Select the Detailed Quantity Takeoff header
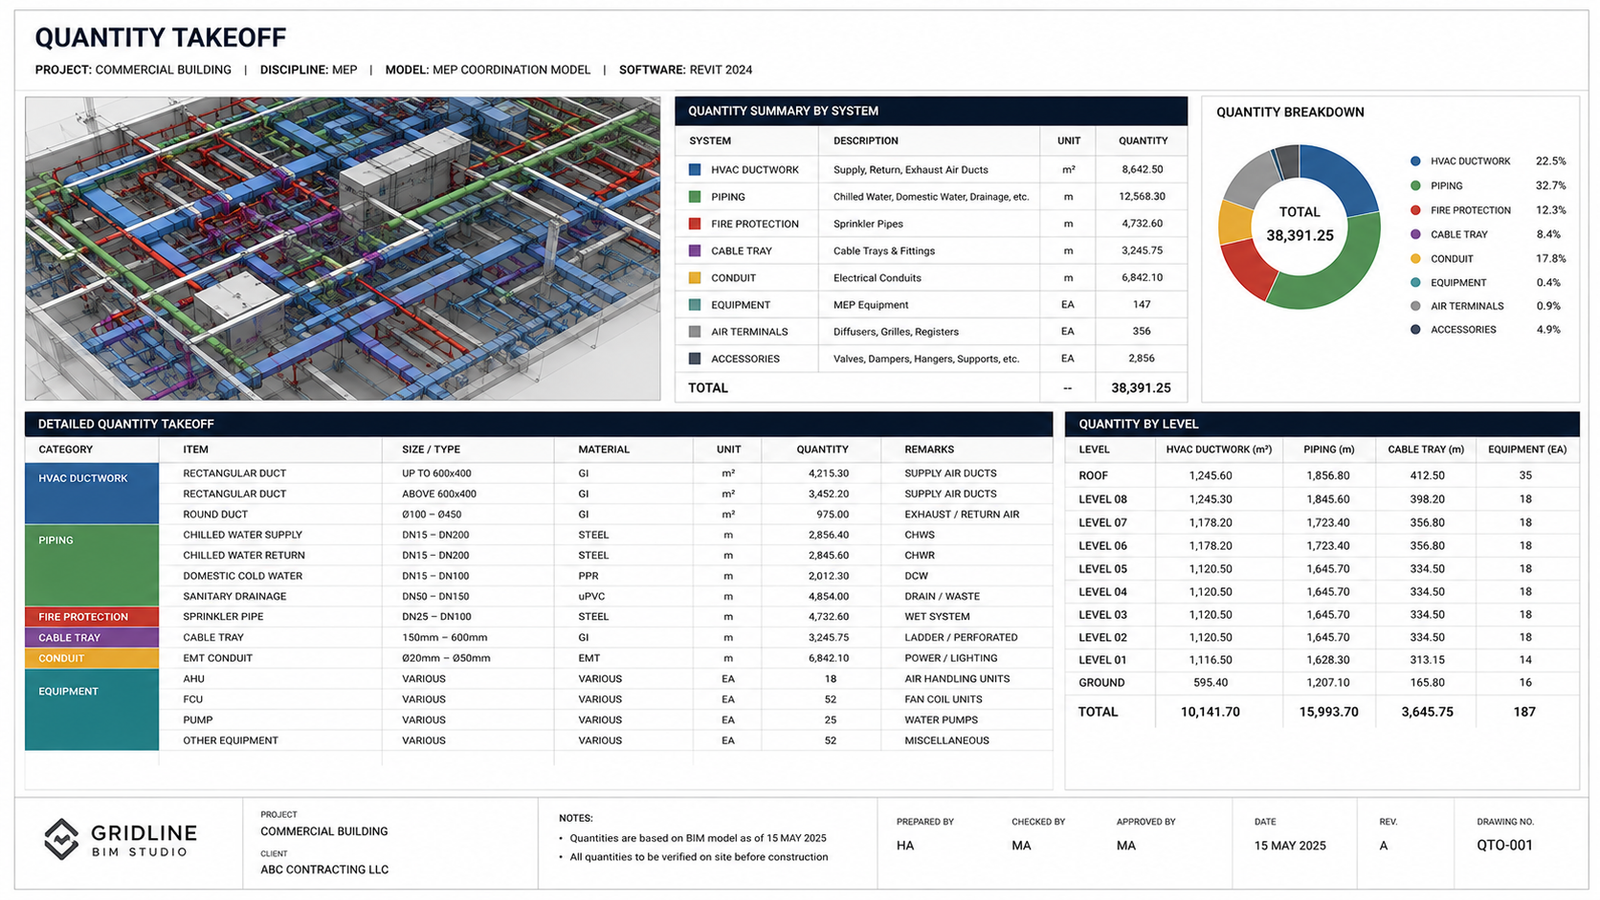Image resolution: width=1600 pixels, height=900 pixels. [x=539, y=424]
